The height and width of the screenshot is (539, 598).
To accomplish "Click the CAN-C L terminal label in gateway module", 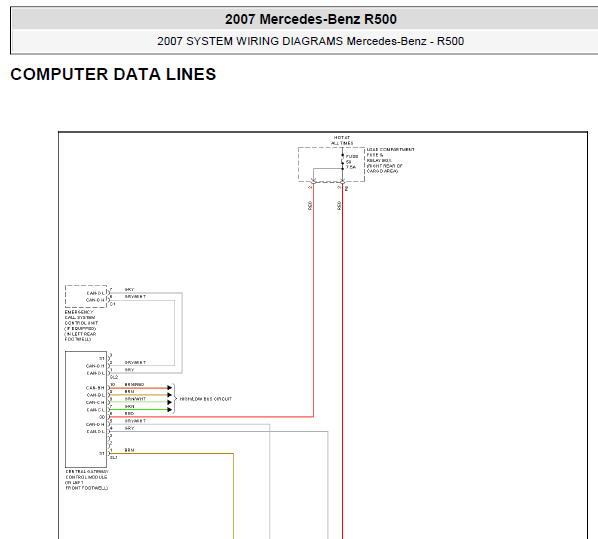I will point(95,410).
